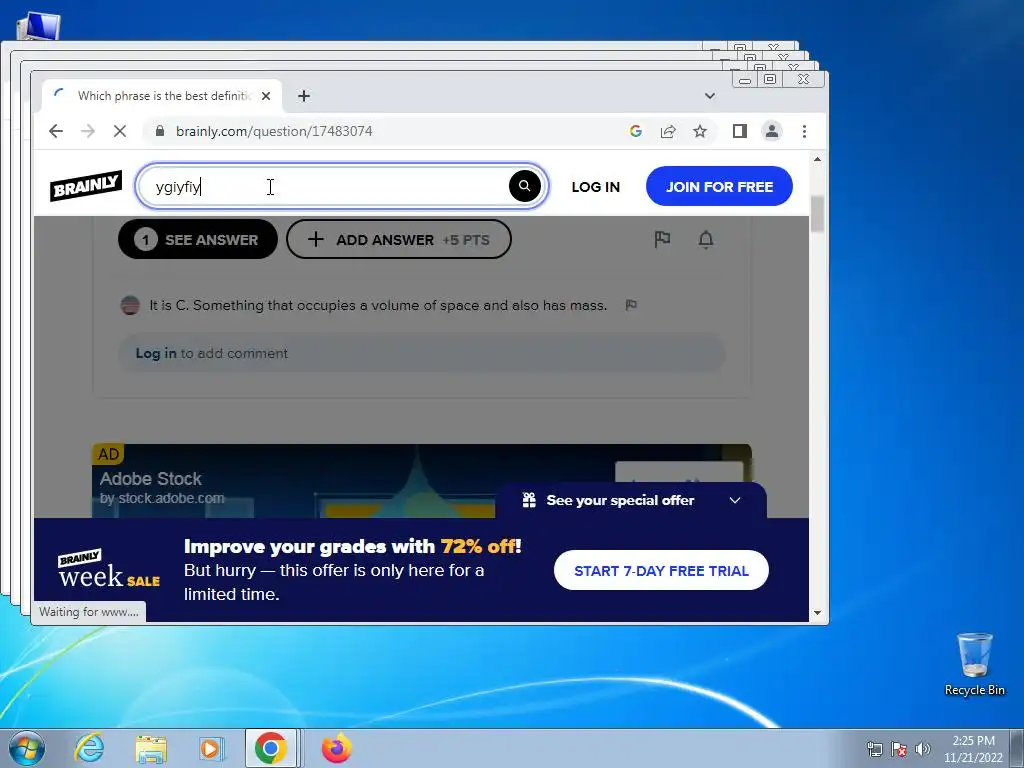The width and height of the screenshot is (1024, 768).
Task: Click the gift icon in special offer
Action: coord(529,500)
